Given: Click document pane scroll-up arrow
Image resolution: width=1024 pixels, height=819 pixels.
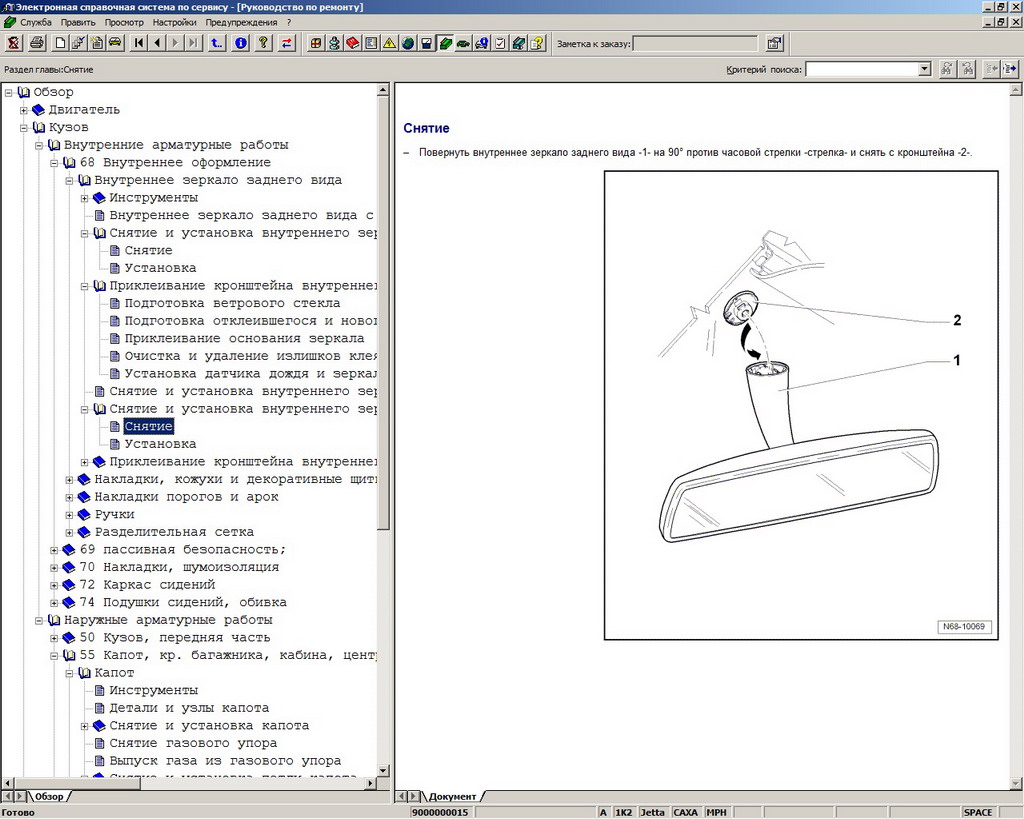Looking at the screenshot, I should coord(1016,90).
